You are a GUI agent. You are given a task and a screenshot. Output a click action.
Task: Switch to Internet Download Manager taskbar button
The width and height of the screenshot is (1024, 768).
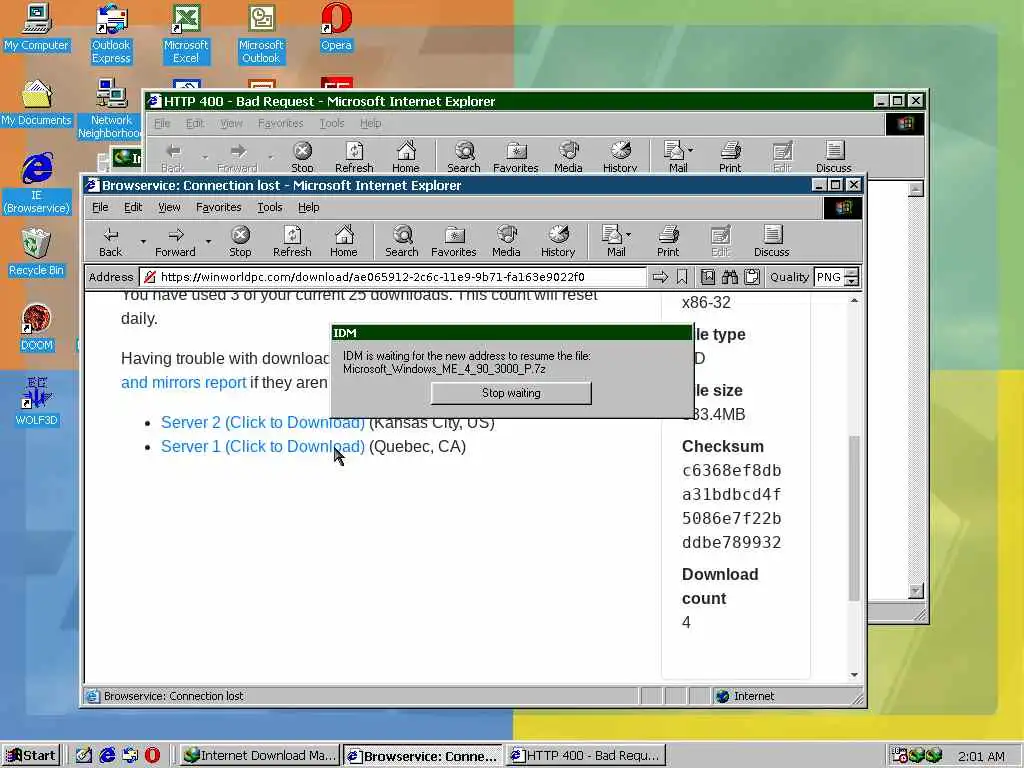pyautogui.click(x=259, y=755)
